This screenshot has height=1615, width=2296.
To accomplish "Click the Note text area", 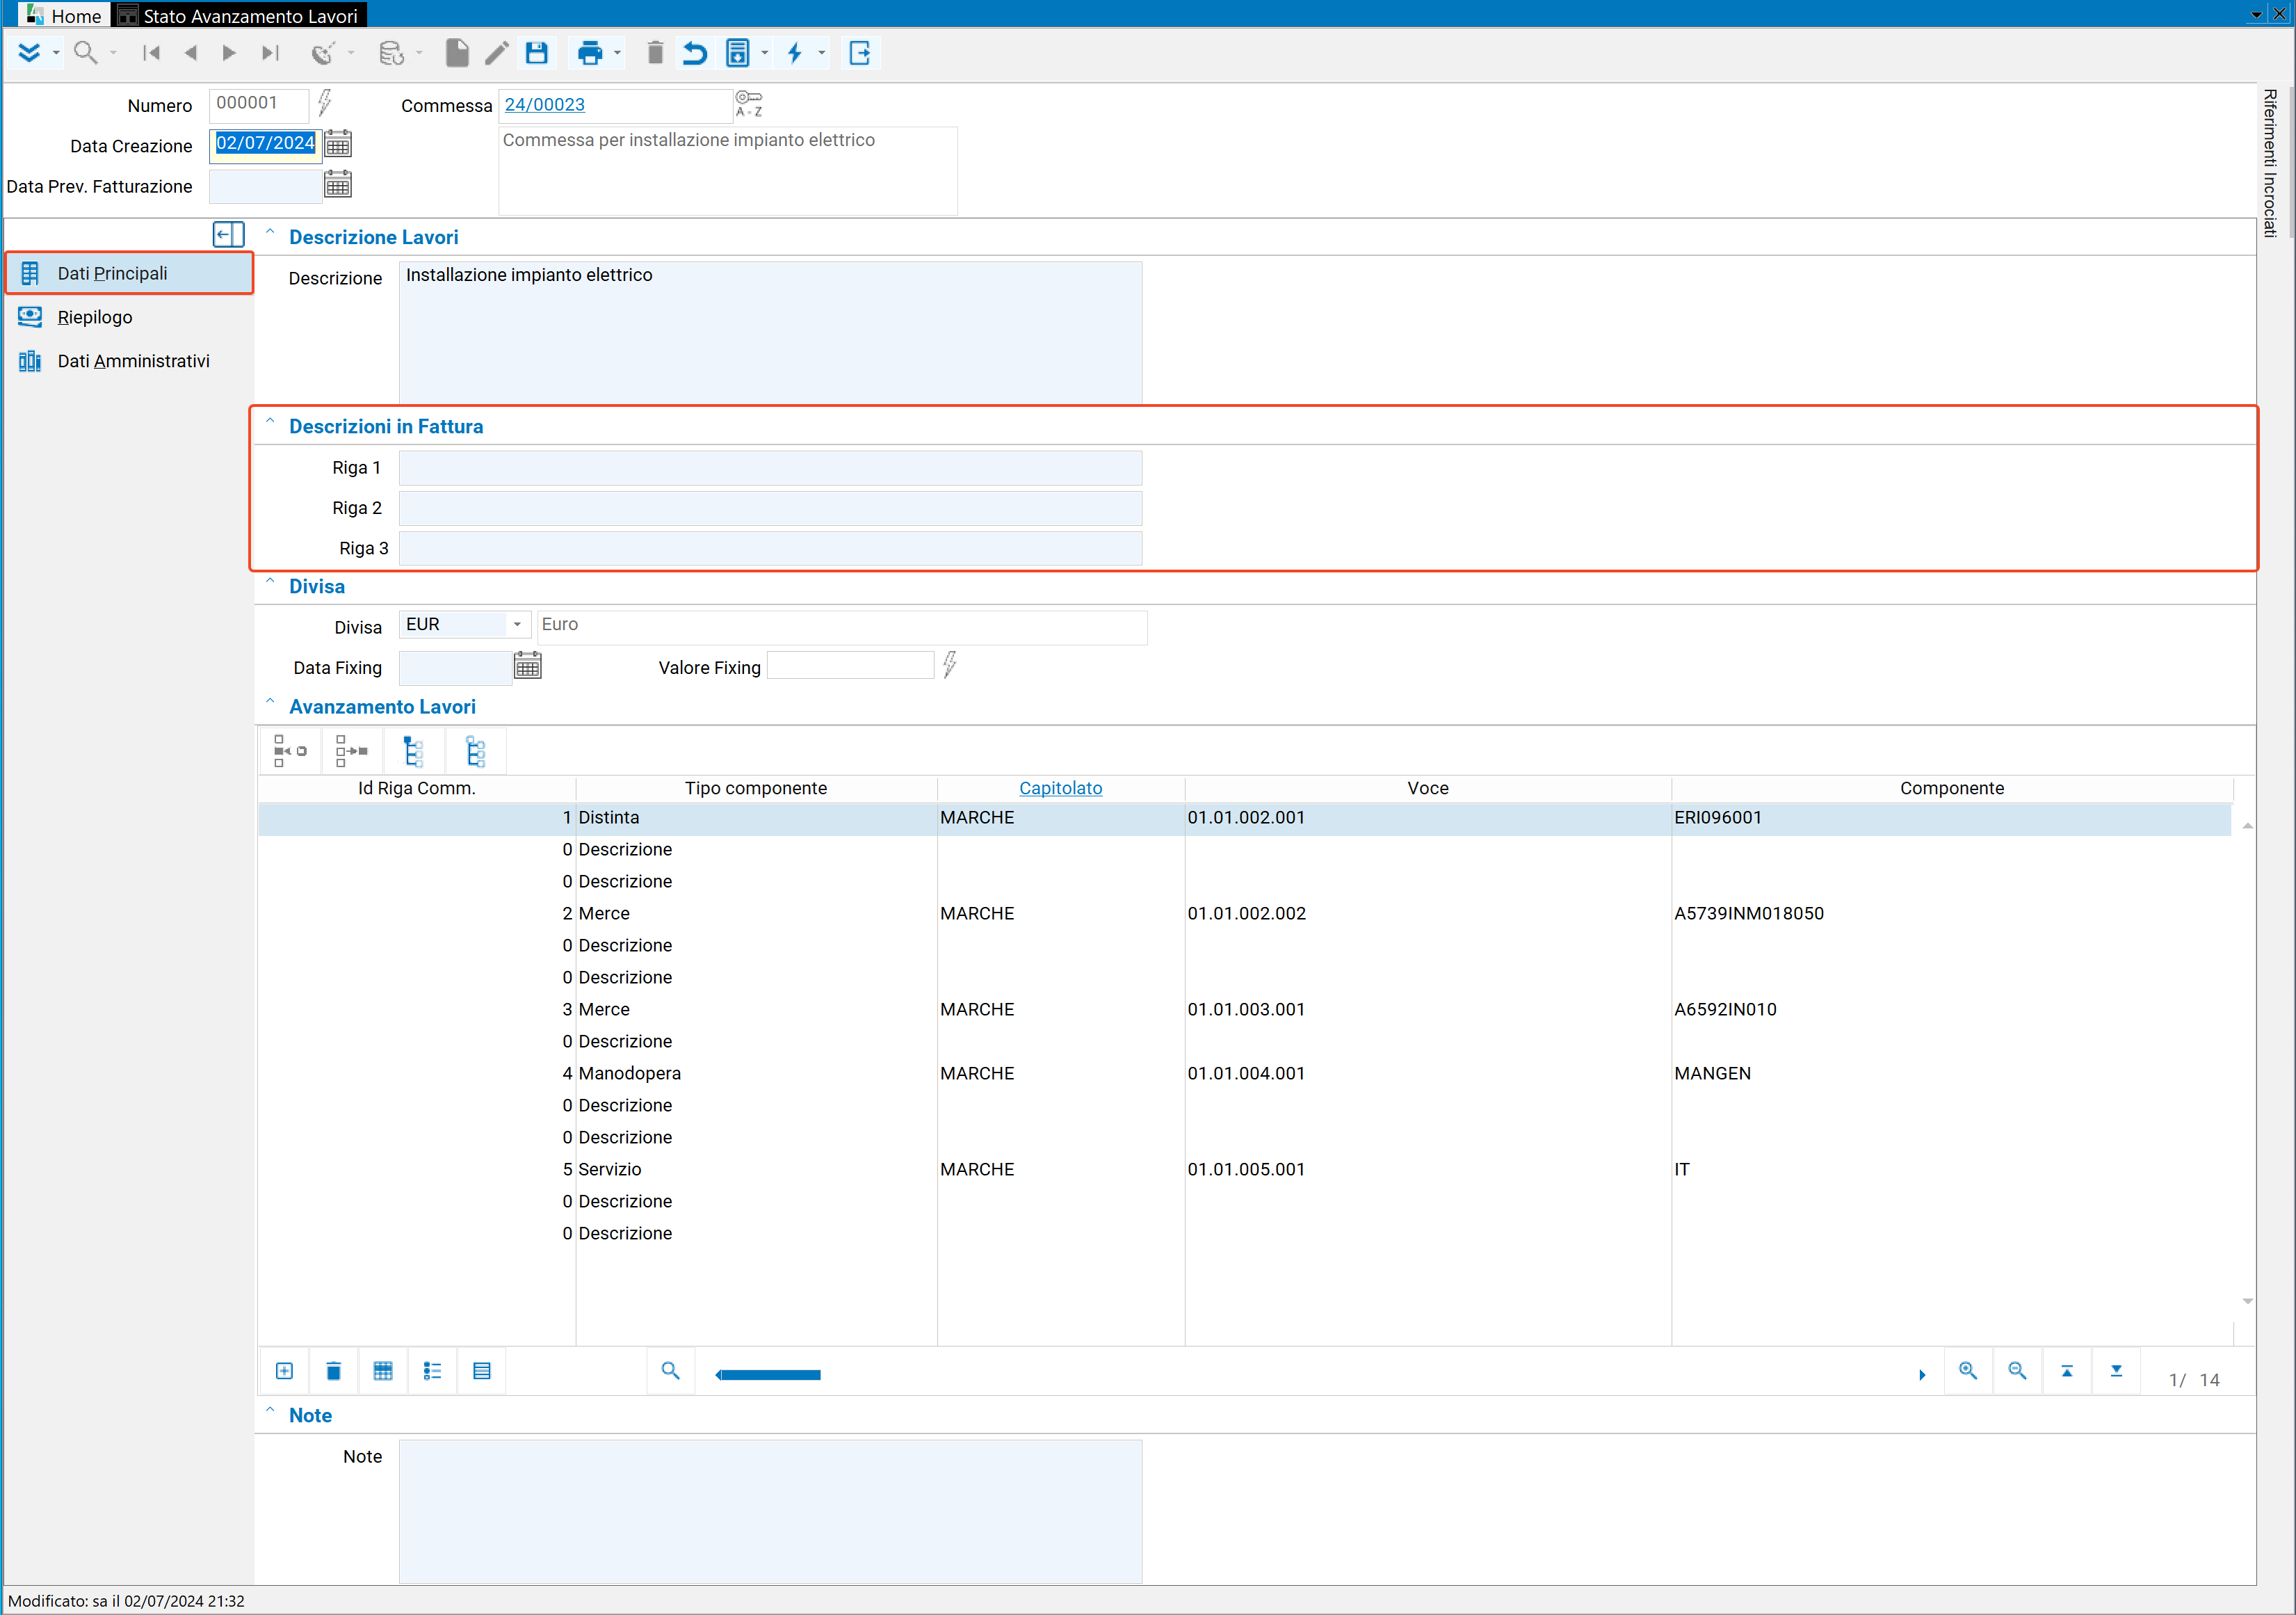I will [x=770, y=1511].
